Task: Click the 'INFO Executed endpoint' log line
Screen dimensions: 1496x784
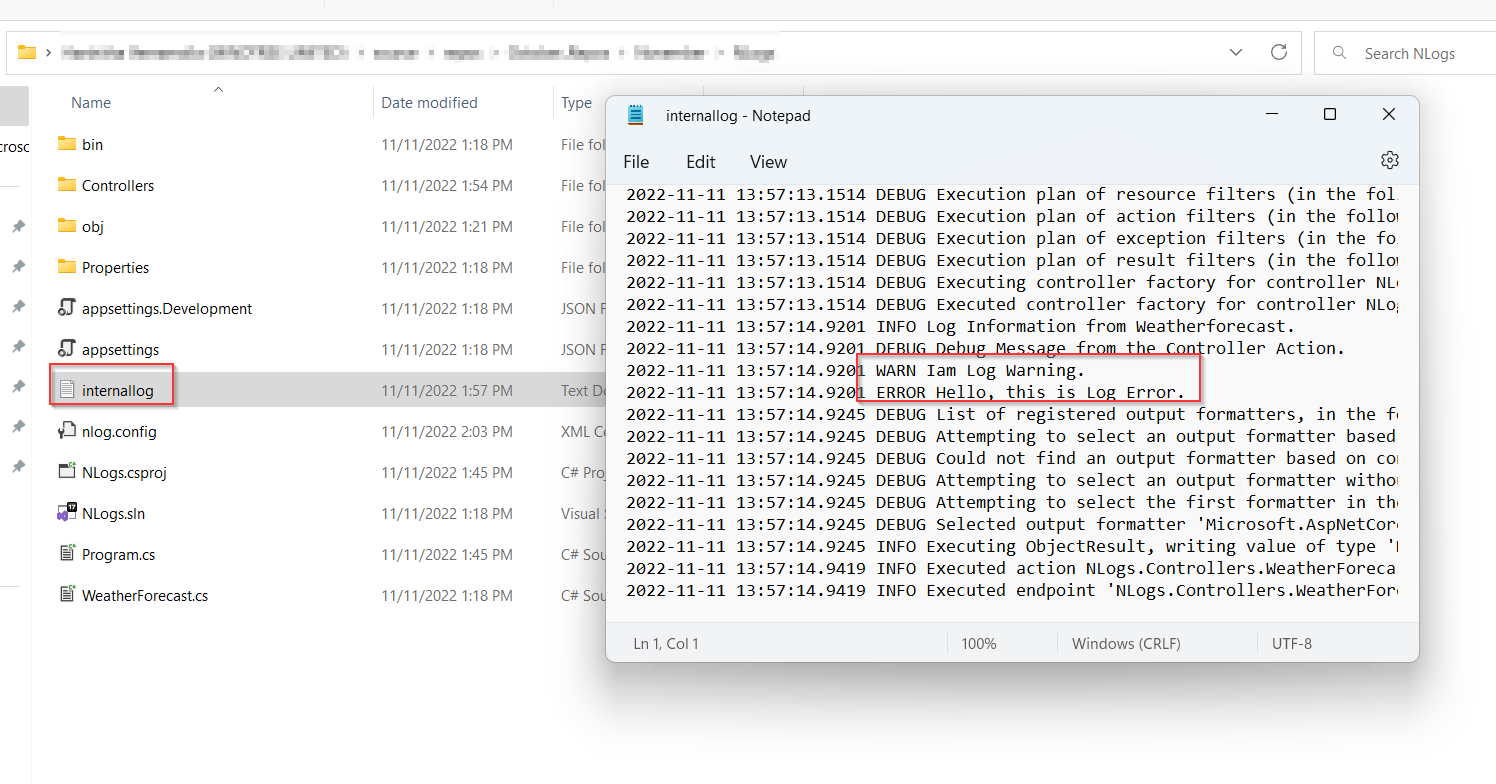Action: [x=1011, y=591]
